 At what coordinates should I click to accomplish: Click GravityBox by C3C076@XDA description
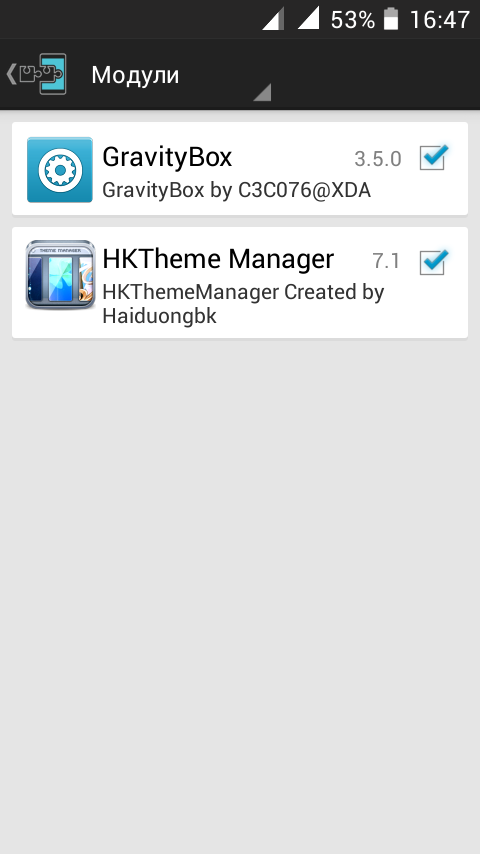coord(236,190)
